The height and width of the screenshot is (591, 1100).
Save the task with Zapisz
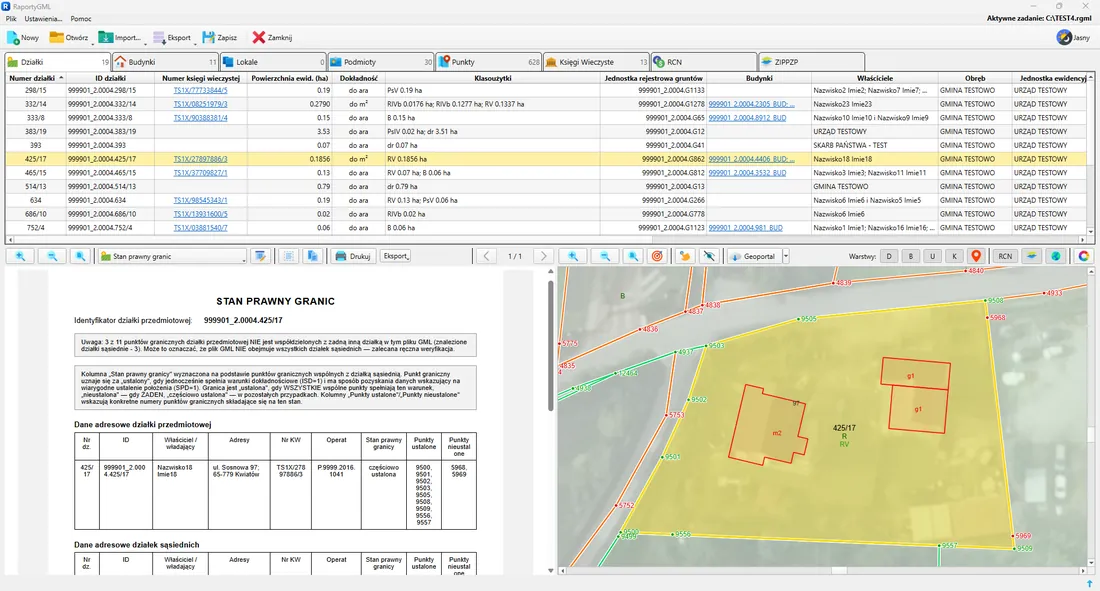tap(220, 38)
